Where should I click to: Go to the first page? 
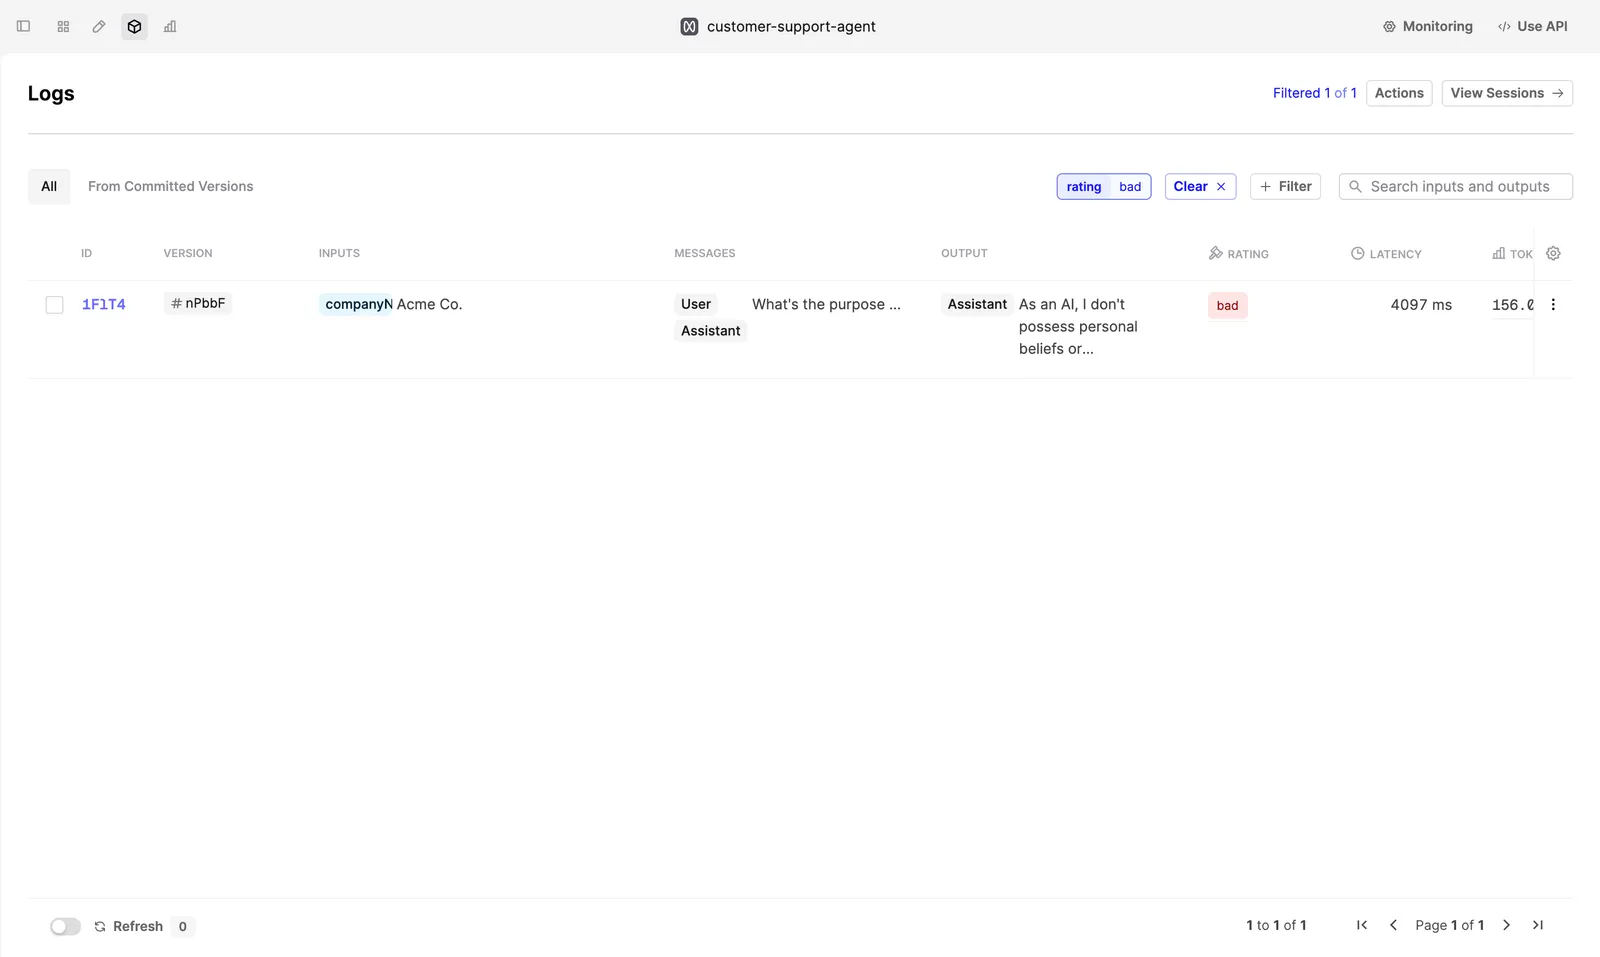(x=1362, y=926)
